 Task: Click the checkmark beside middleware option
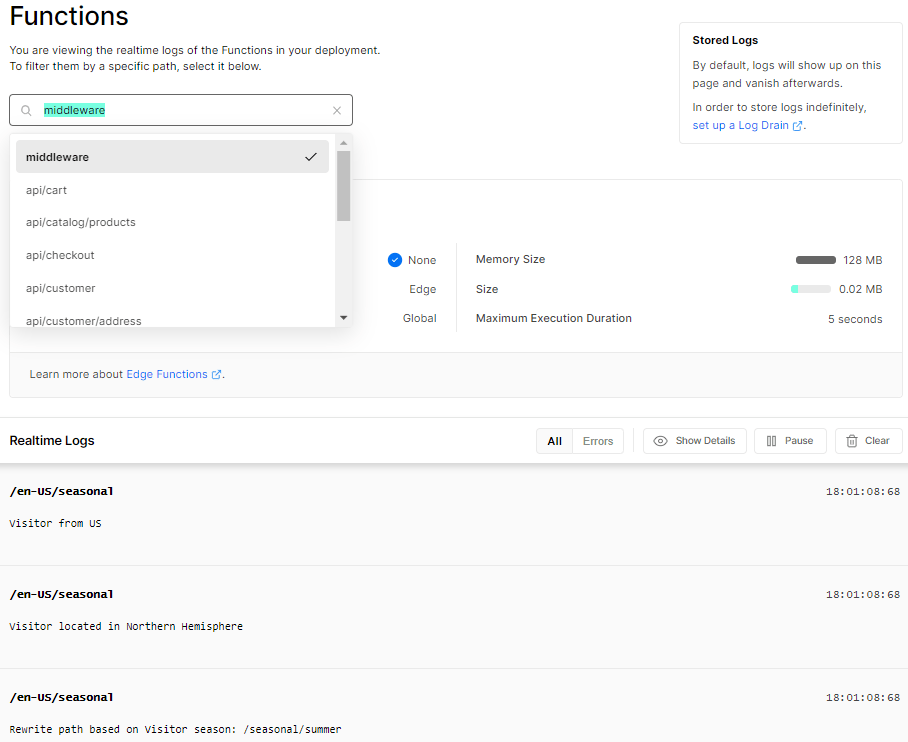(x=311, y=157)
